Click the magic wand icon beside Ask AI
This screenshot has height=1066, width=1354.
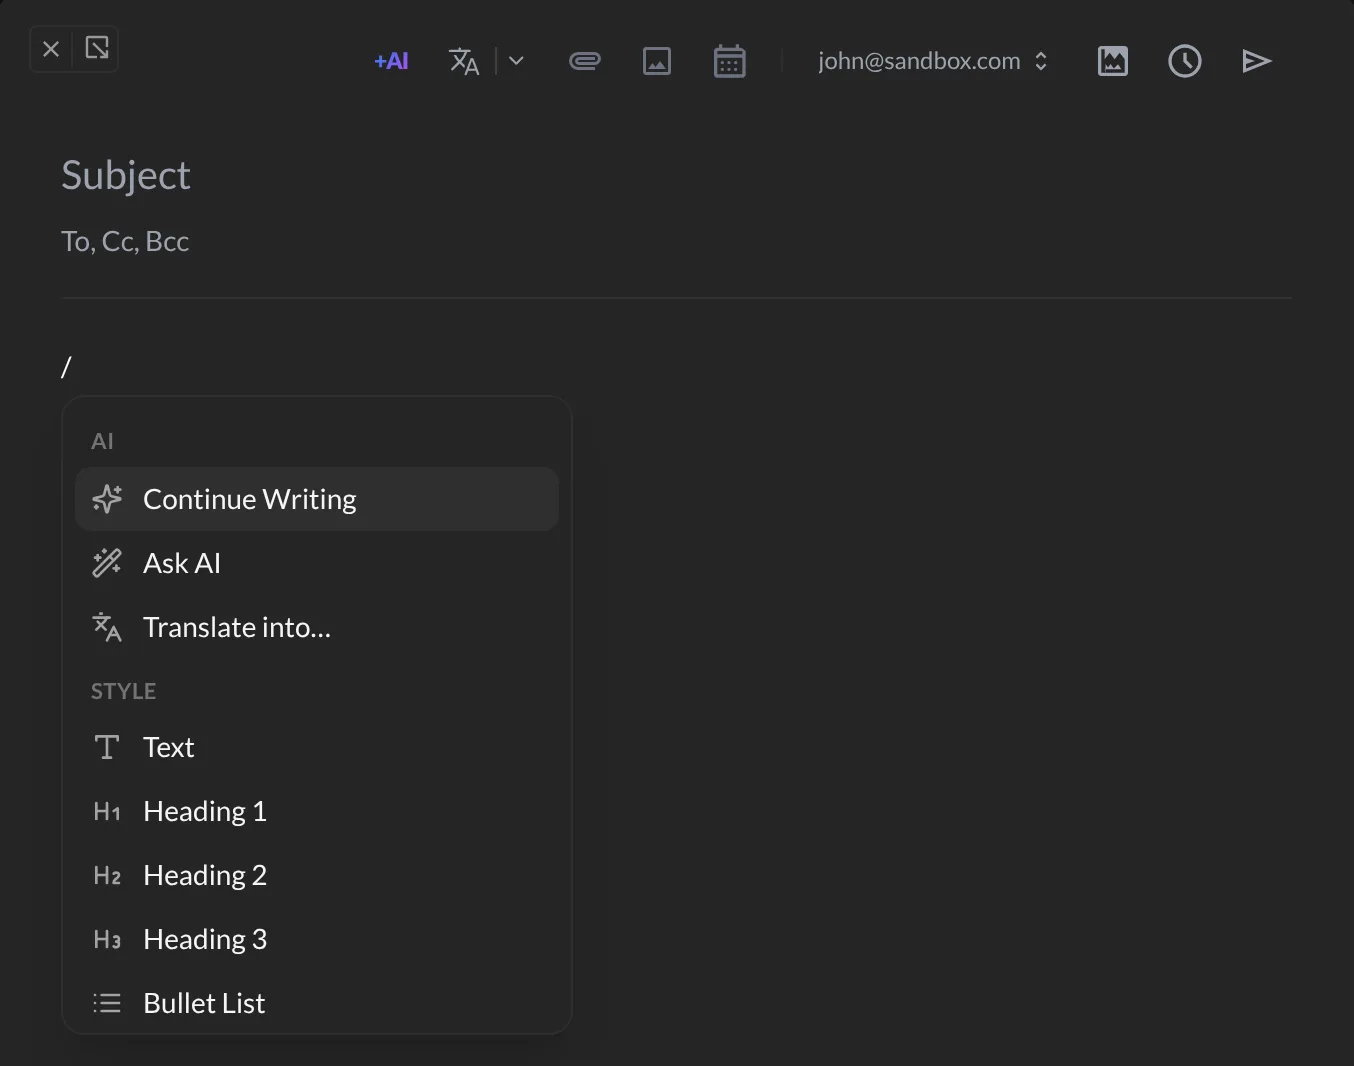click(x=107, y=563)
